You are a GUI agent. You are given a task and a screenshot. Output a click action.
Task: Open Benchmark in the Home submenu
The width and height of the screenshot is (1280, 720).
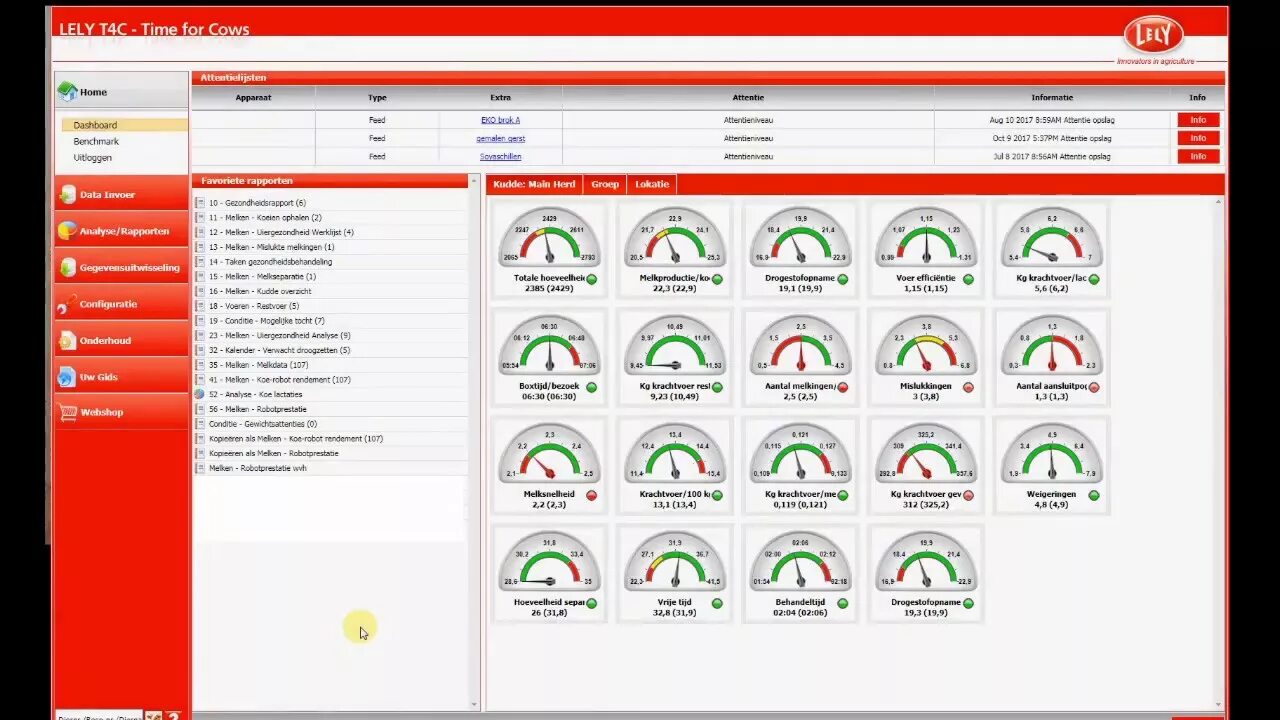[96, 141]
